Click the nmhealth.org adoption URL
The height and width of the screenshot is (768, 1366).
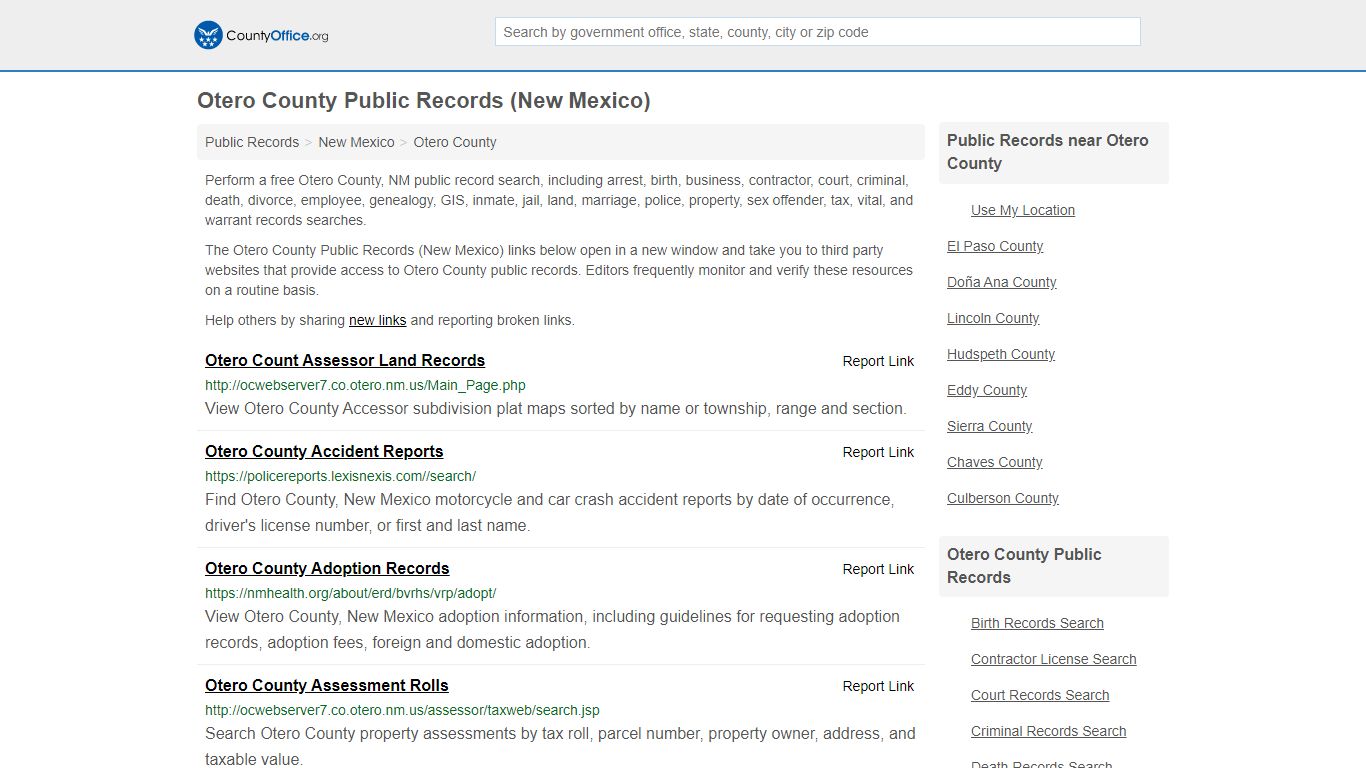pyautogui.click(x=350, y=593)
